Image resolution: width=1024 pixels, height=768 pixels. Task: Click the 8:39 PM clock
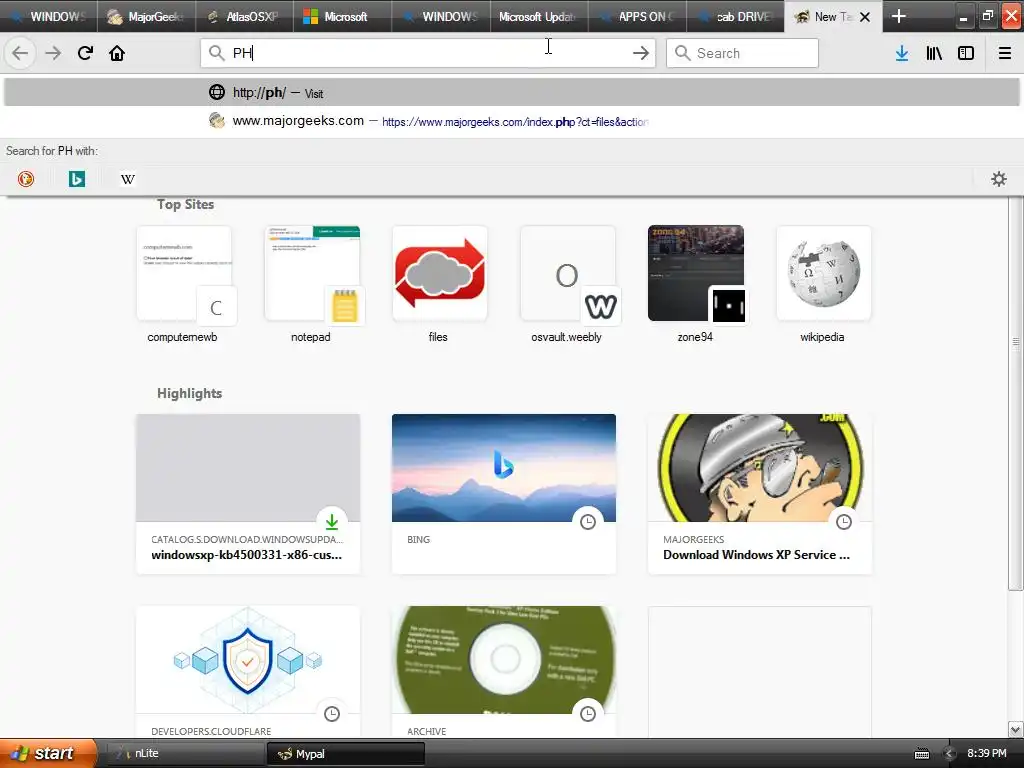tap(987, 753)
